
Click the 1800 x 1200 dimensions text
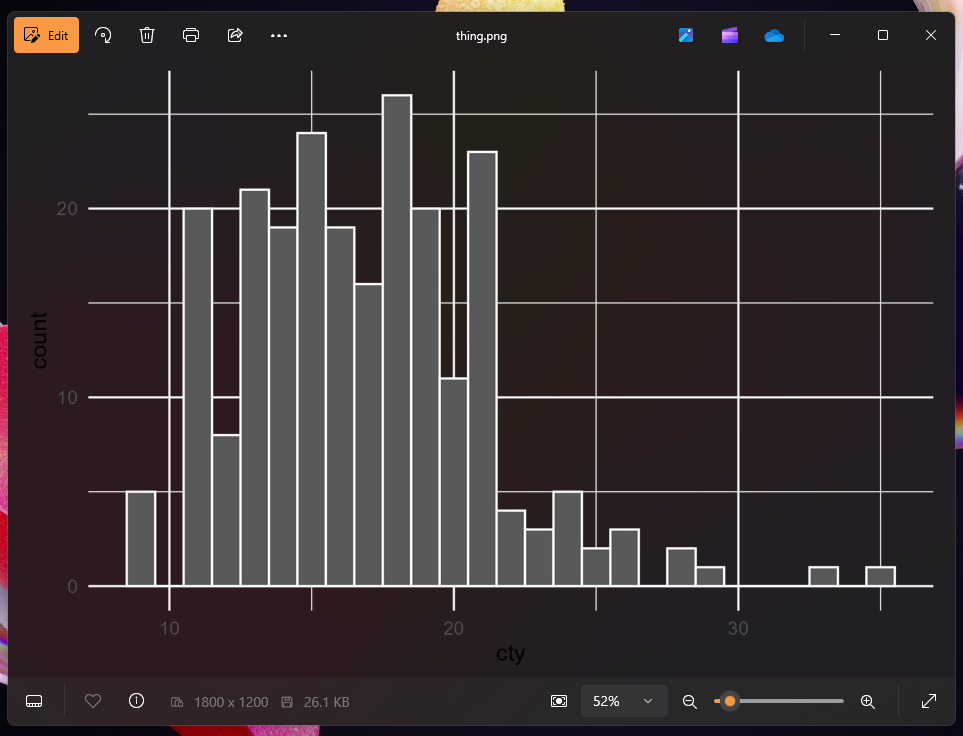pos(231,702)
